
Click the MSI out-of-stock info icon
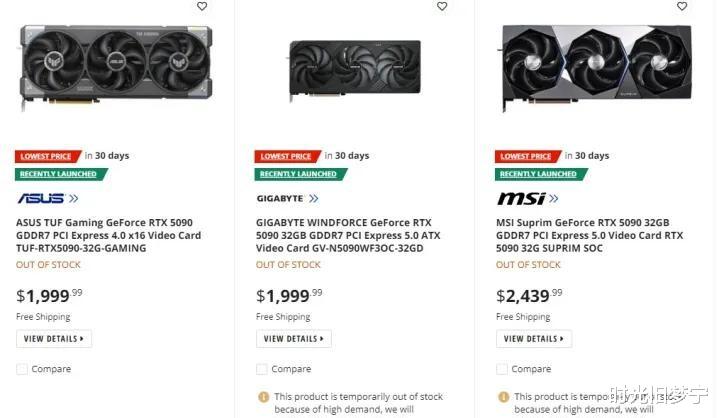503,396
